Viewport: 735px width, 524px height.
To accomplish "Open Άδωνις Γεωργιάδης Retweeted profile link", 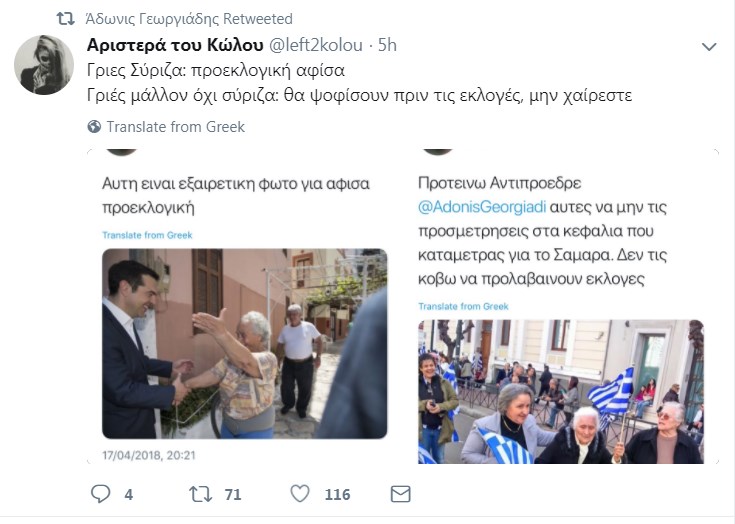I will (189, 19).
